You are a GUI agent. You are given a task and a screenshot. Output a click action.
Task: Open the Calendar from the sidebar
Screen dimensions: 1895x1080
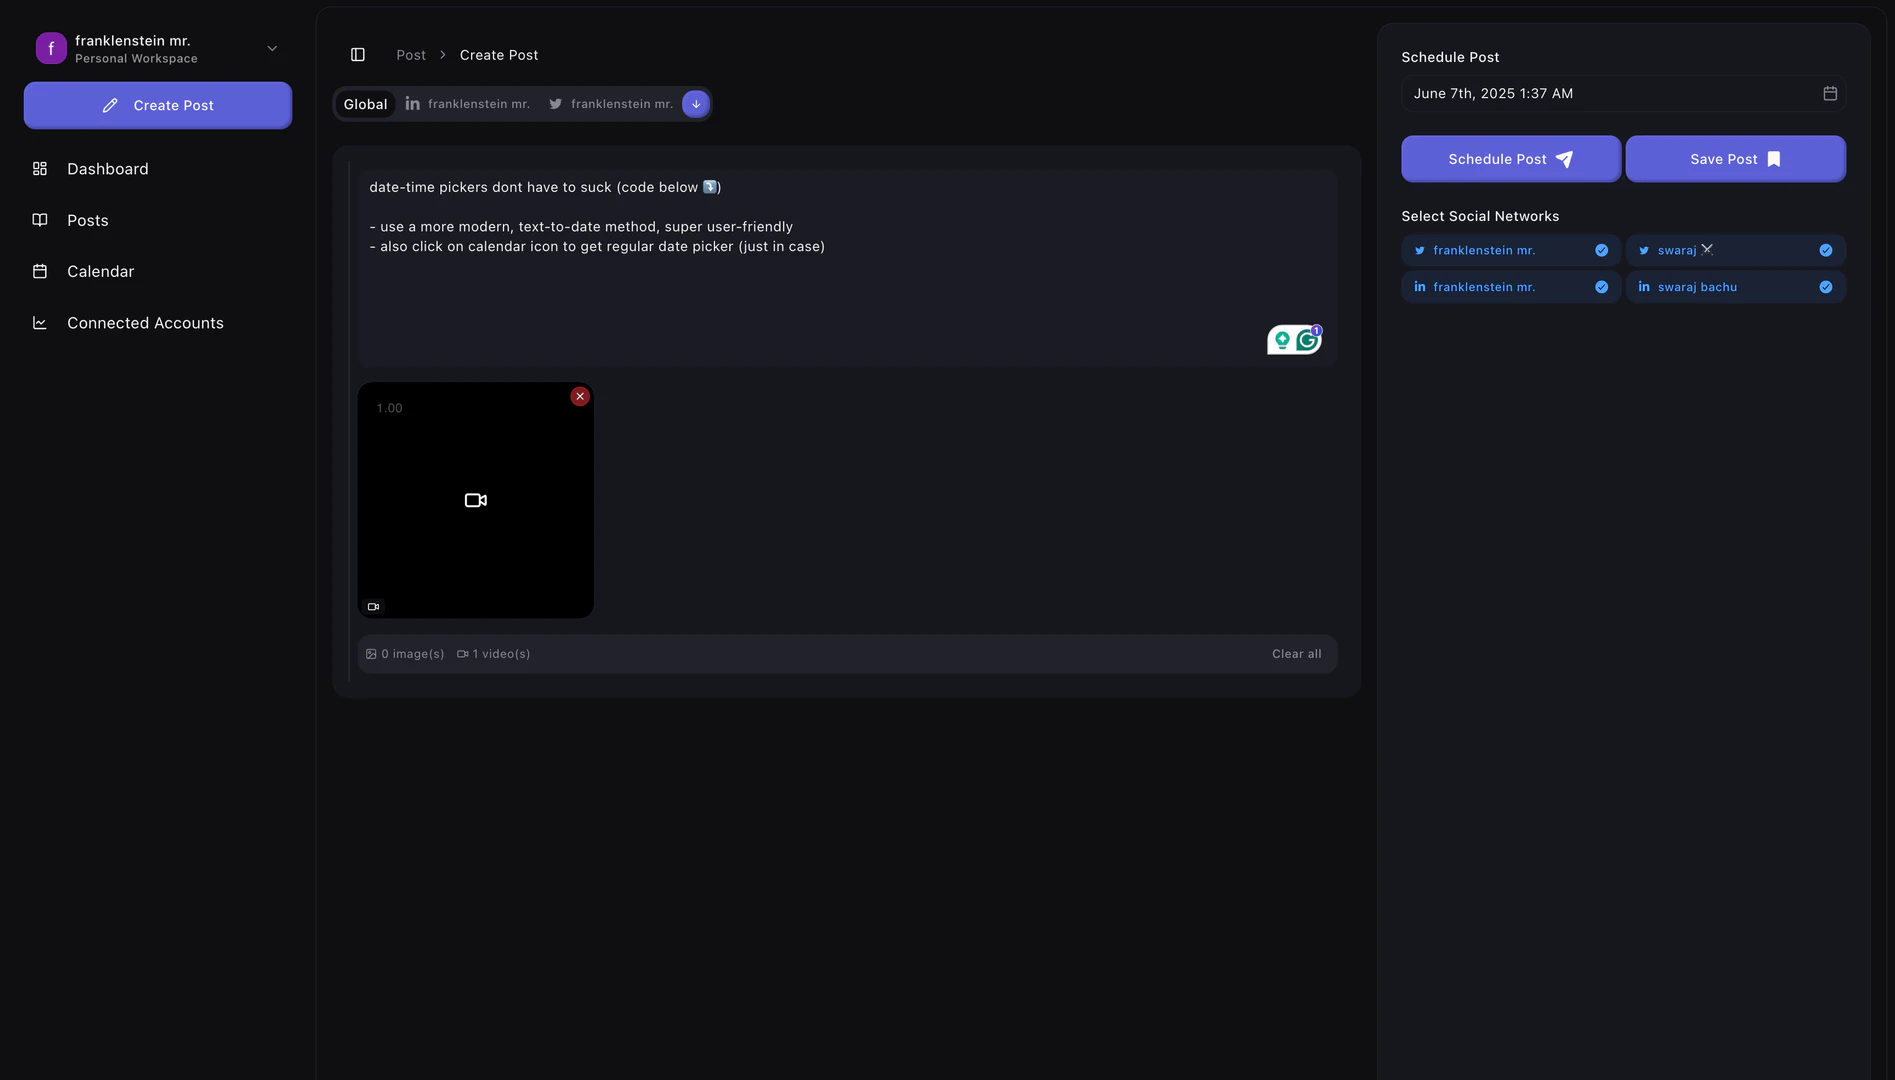tap(99, 270)
